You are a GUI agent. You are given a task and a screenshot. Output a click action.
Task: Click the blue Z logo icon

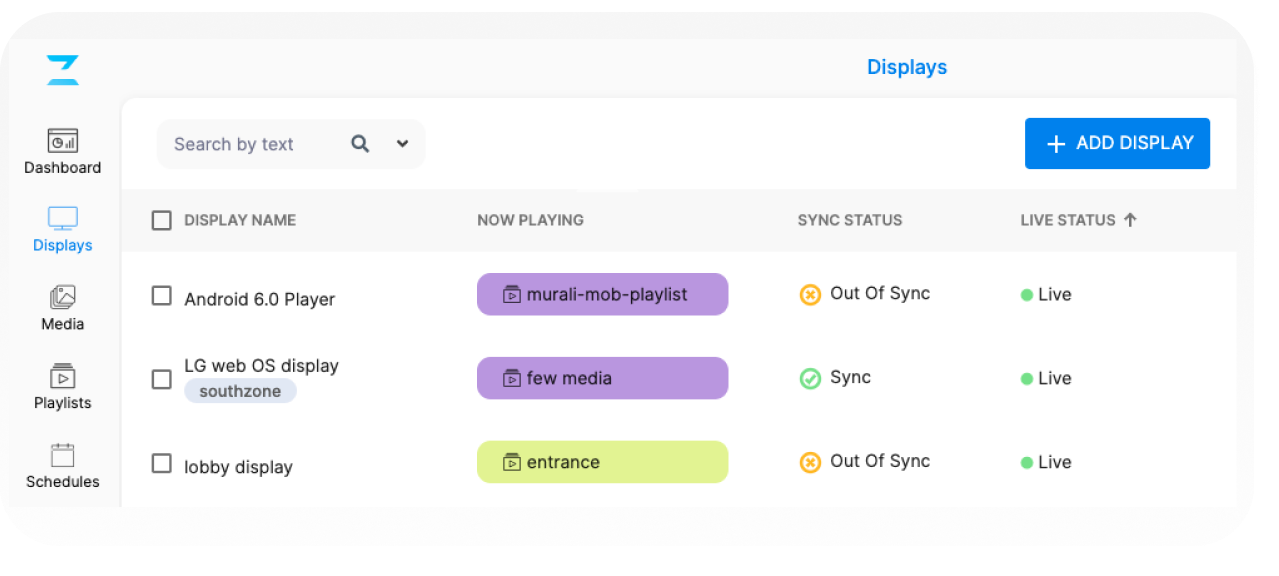tap(62, 70)
